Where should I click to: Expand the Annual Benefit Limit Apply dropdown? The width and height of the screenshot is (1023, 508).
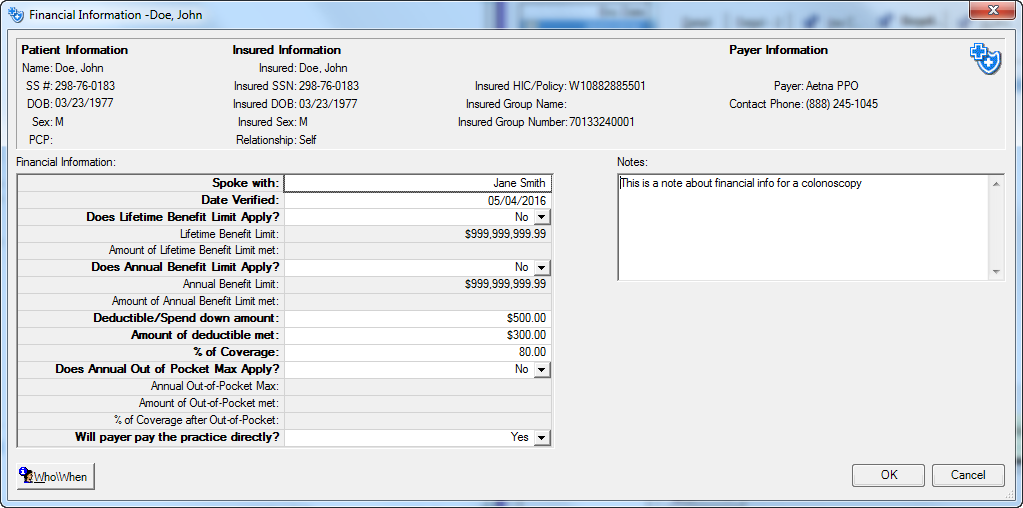point(541,268)
